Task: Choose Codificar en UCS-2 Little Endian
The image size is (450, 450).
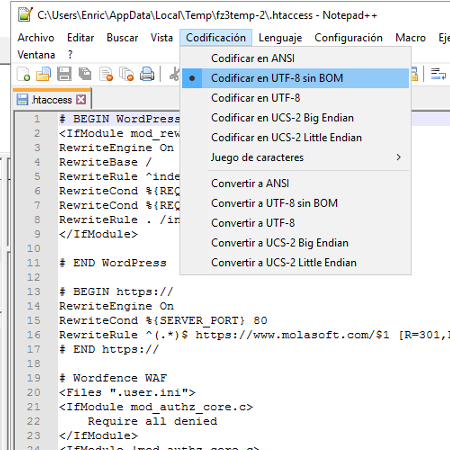Action: [295, 137]
